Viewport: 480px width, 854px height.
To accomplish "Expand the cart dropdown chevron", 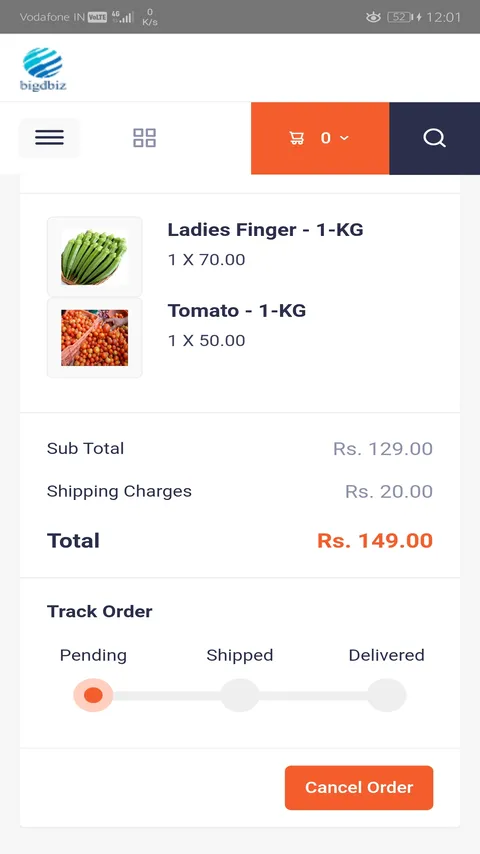I will pyautogui.click(x=344, y=138).
